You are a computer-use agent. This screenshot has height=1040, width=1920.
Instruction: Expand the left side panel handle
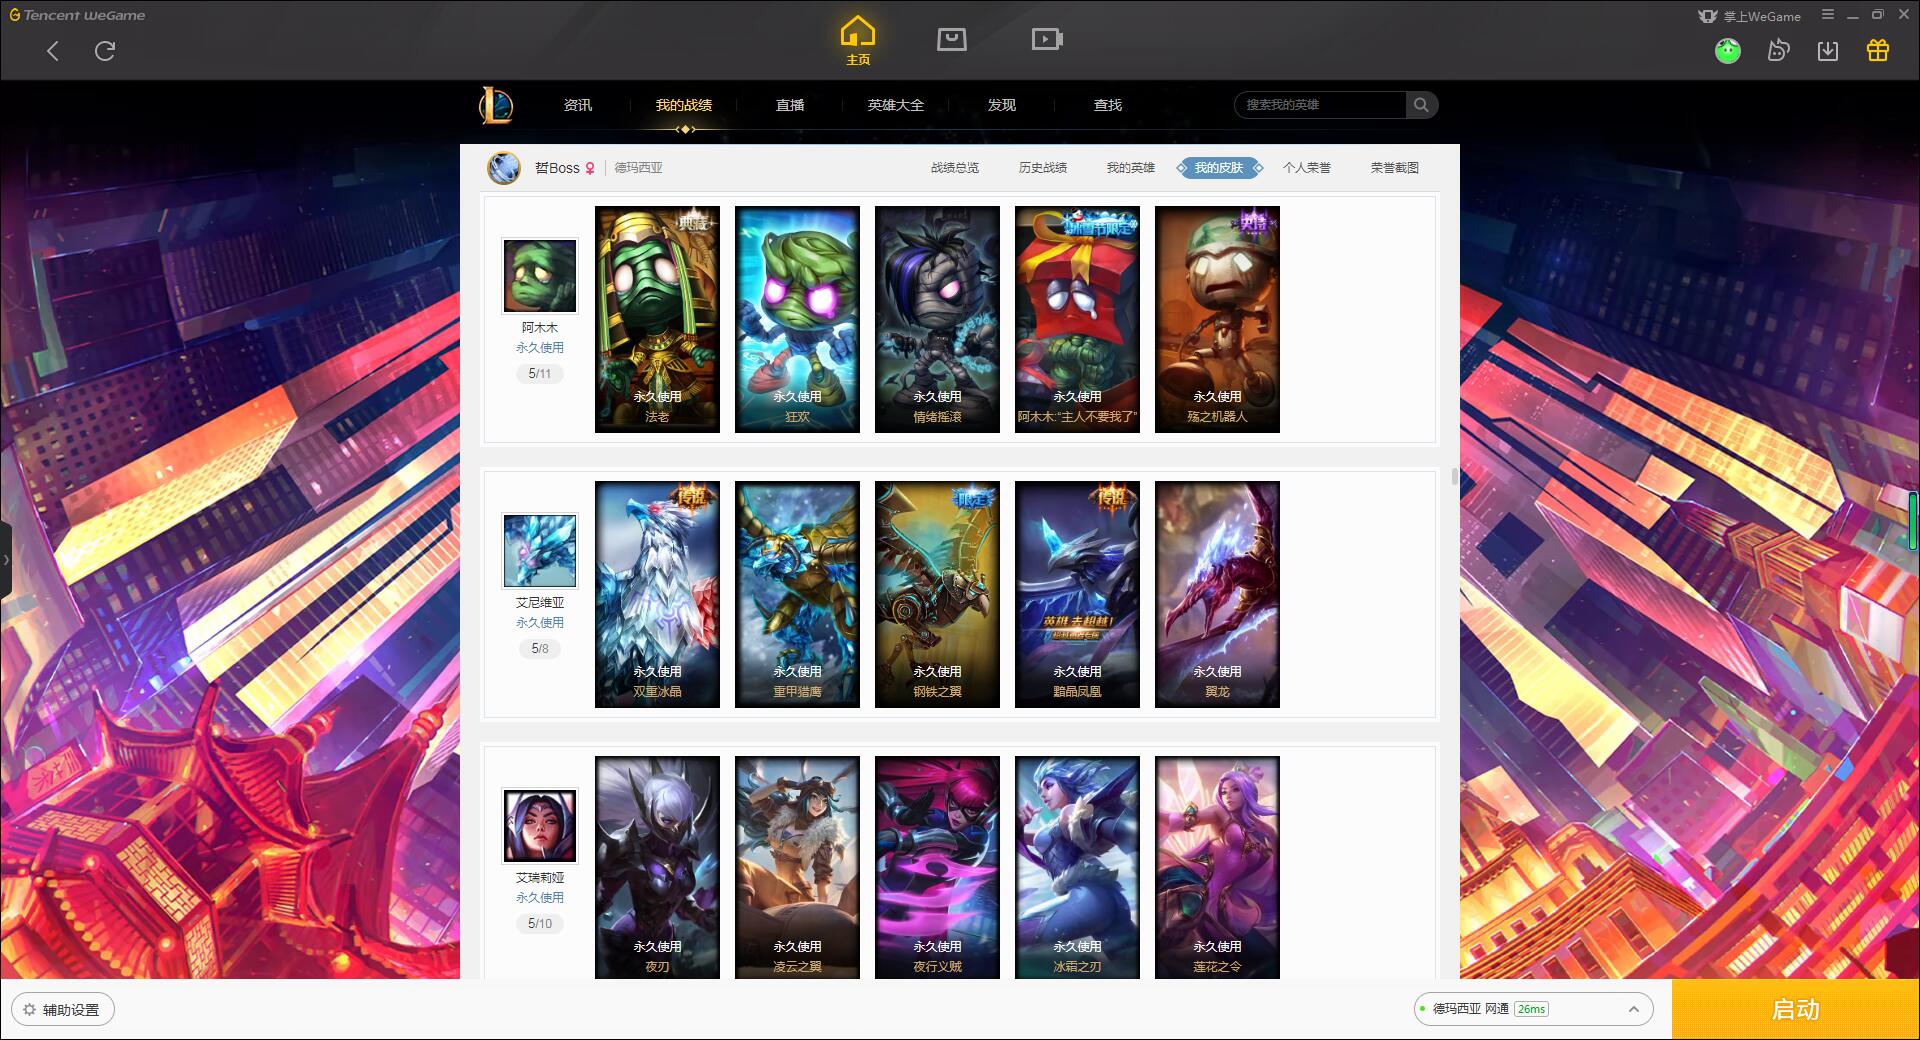coord(6,560)
